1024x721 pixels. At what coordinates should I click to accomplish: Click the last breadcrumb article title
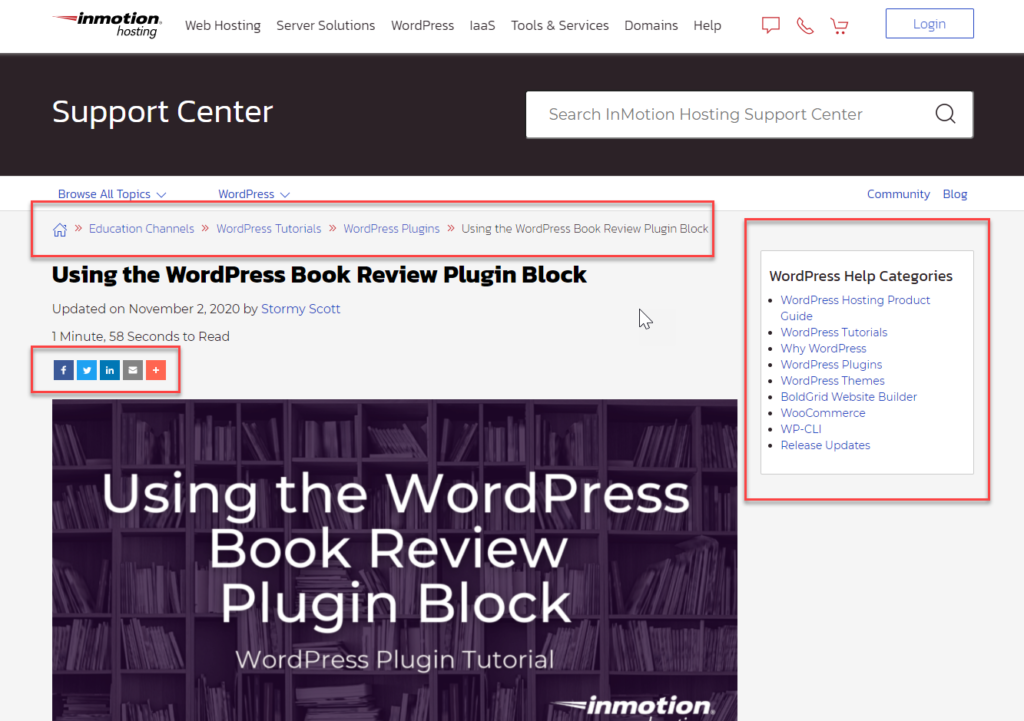584,229
